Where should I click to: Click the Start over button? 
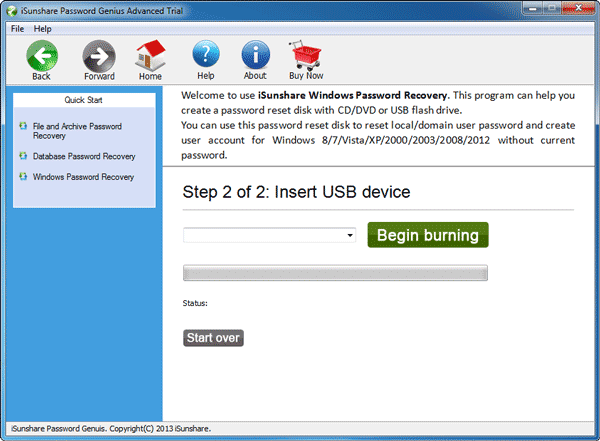coord(213,338)
